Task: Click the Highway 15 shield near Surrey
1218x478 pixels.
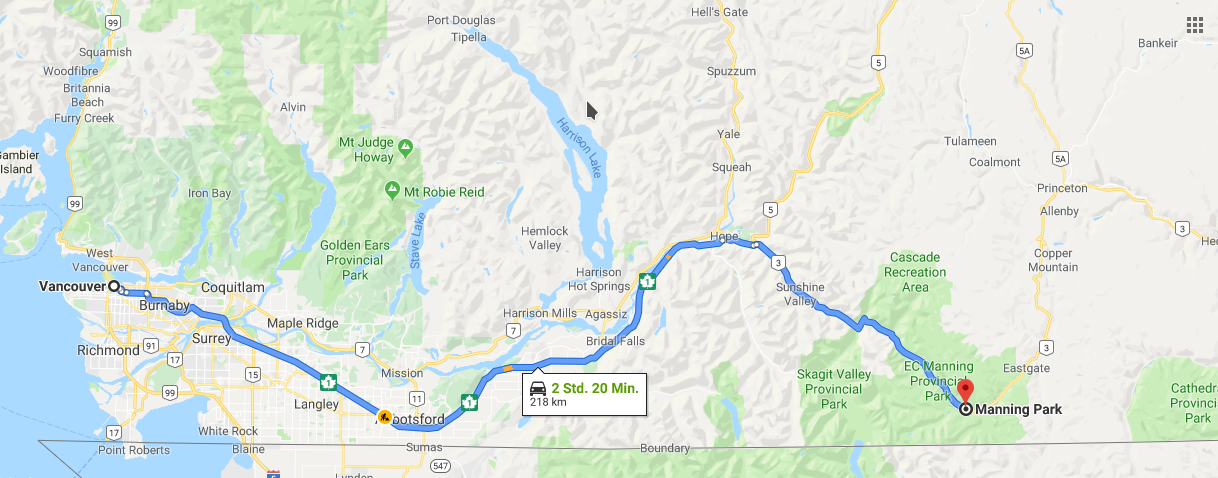Action: (250, 374)
